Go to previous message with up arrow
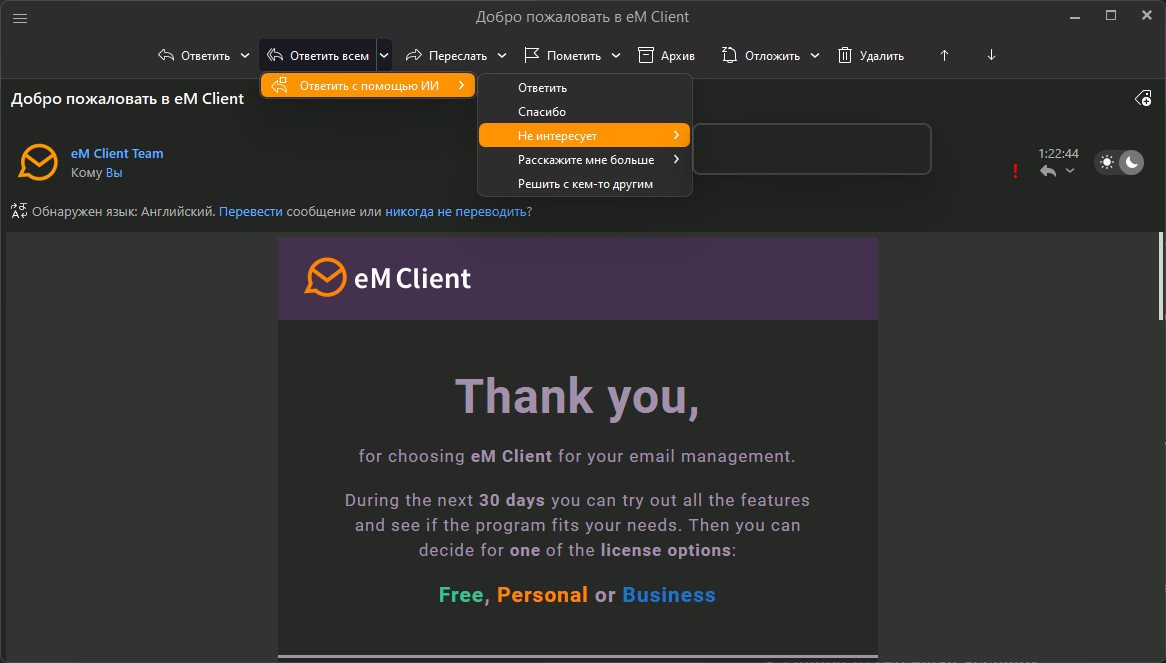Viewport: 1166px width, 663px height. click(944, 55)
